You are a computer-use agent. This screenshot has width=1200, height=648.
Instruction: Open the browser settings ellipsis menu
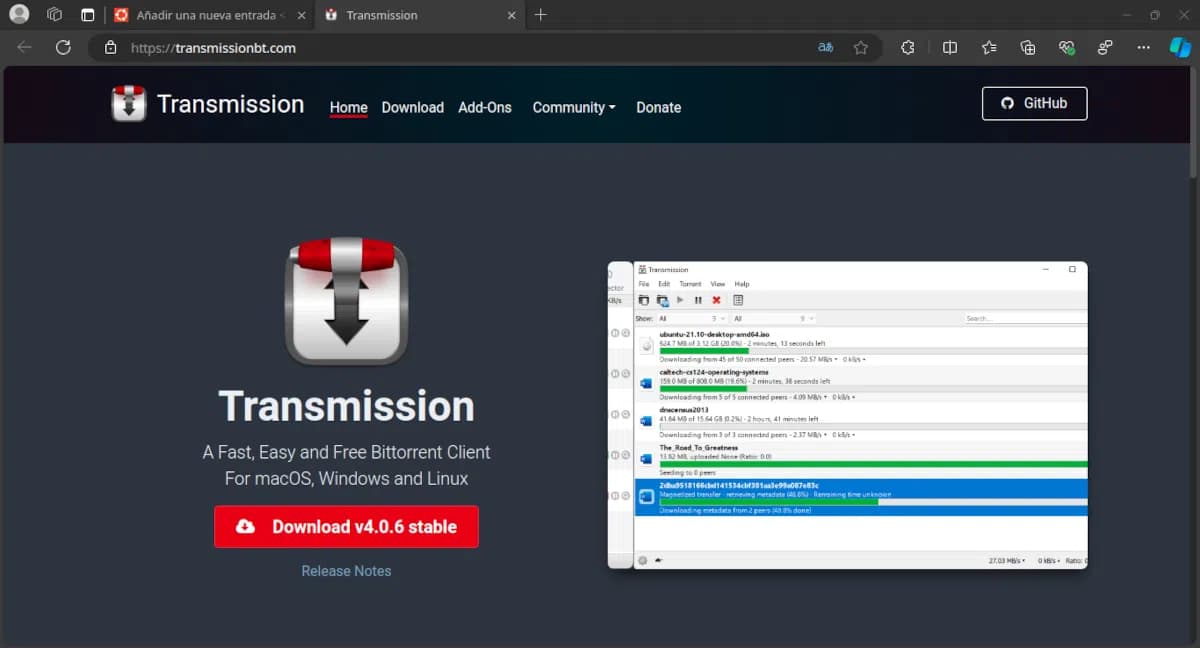pyautogui.click(x=1143, y=47)
